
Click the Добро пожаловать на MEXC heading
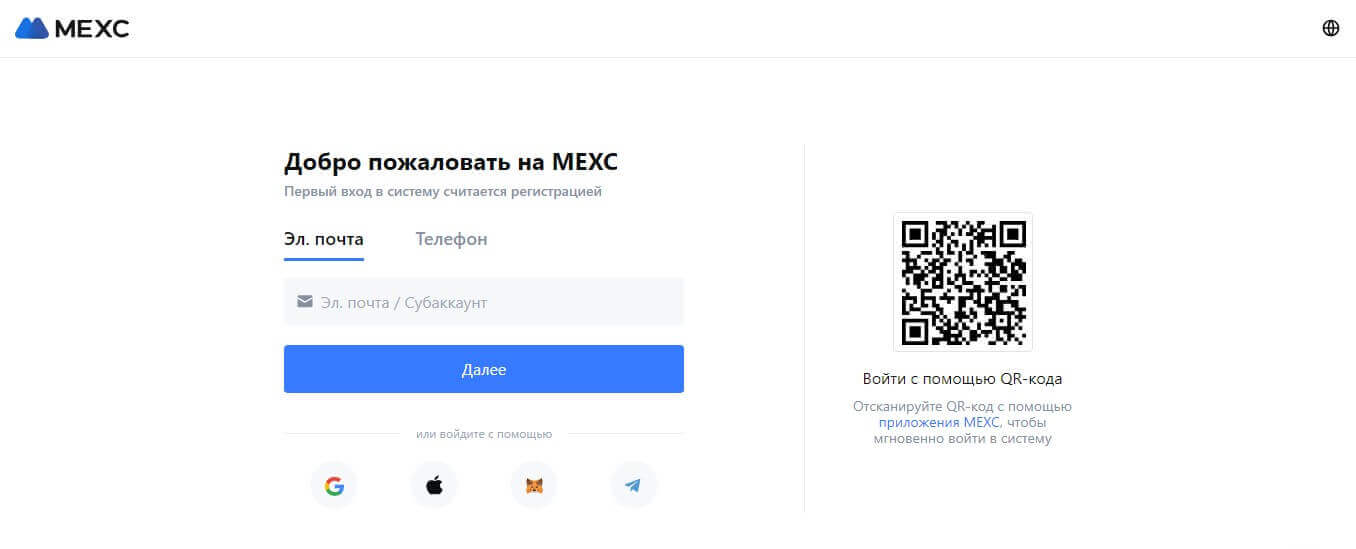coord(452,162)
